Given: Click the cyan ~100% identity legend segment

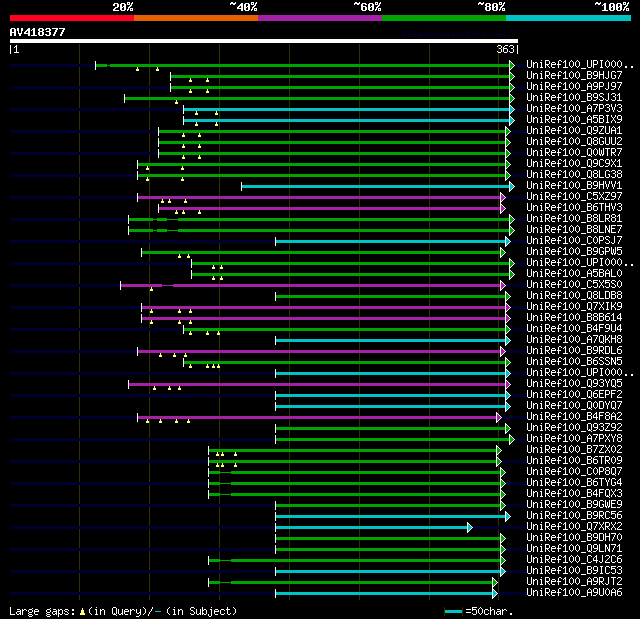Looking at the screenshot, I should click(569, 18).
